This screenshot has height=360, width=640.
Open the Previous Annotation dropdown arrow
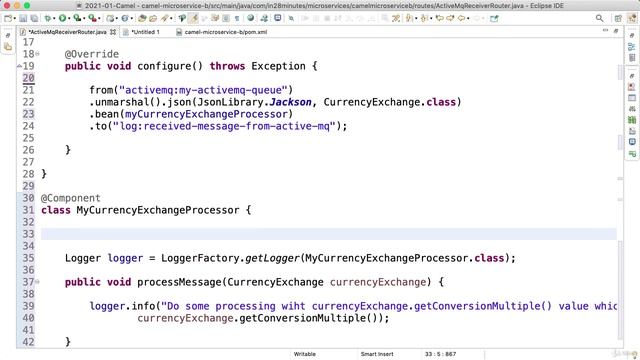coord(430,18)
